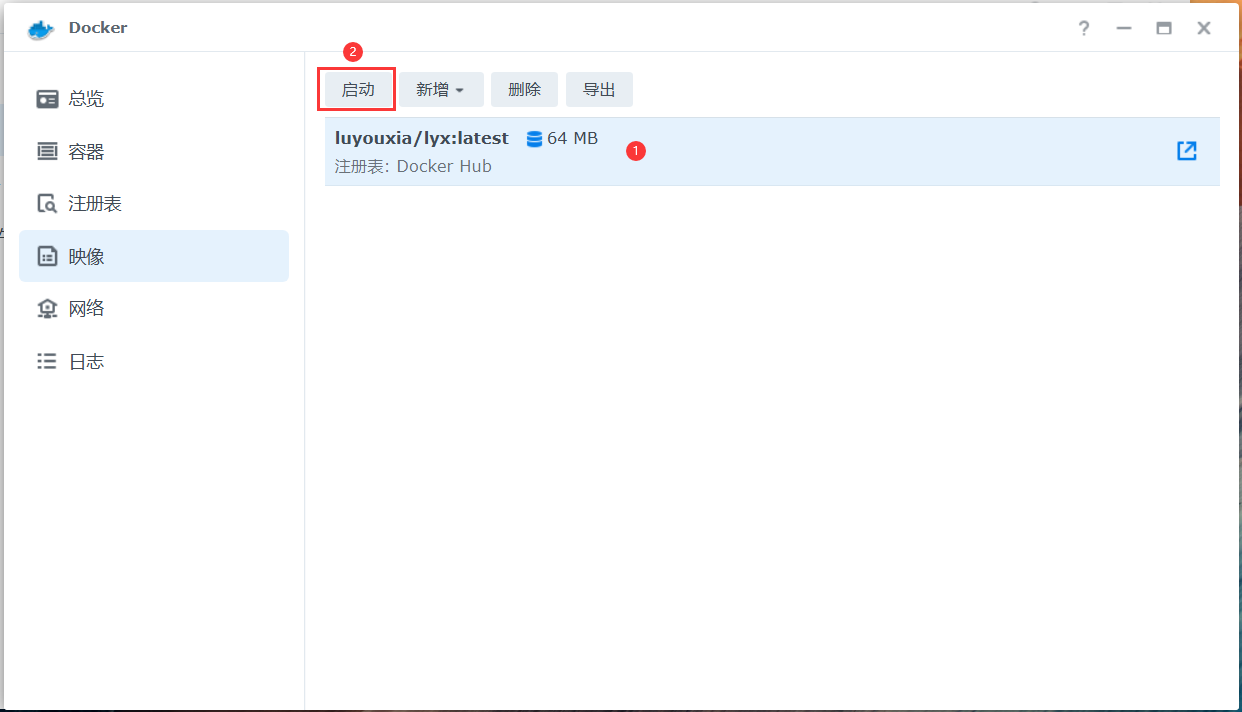Minimize the Docker window
Screen dimensions: 1242x712
coord(1124,28)
